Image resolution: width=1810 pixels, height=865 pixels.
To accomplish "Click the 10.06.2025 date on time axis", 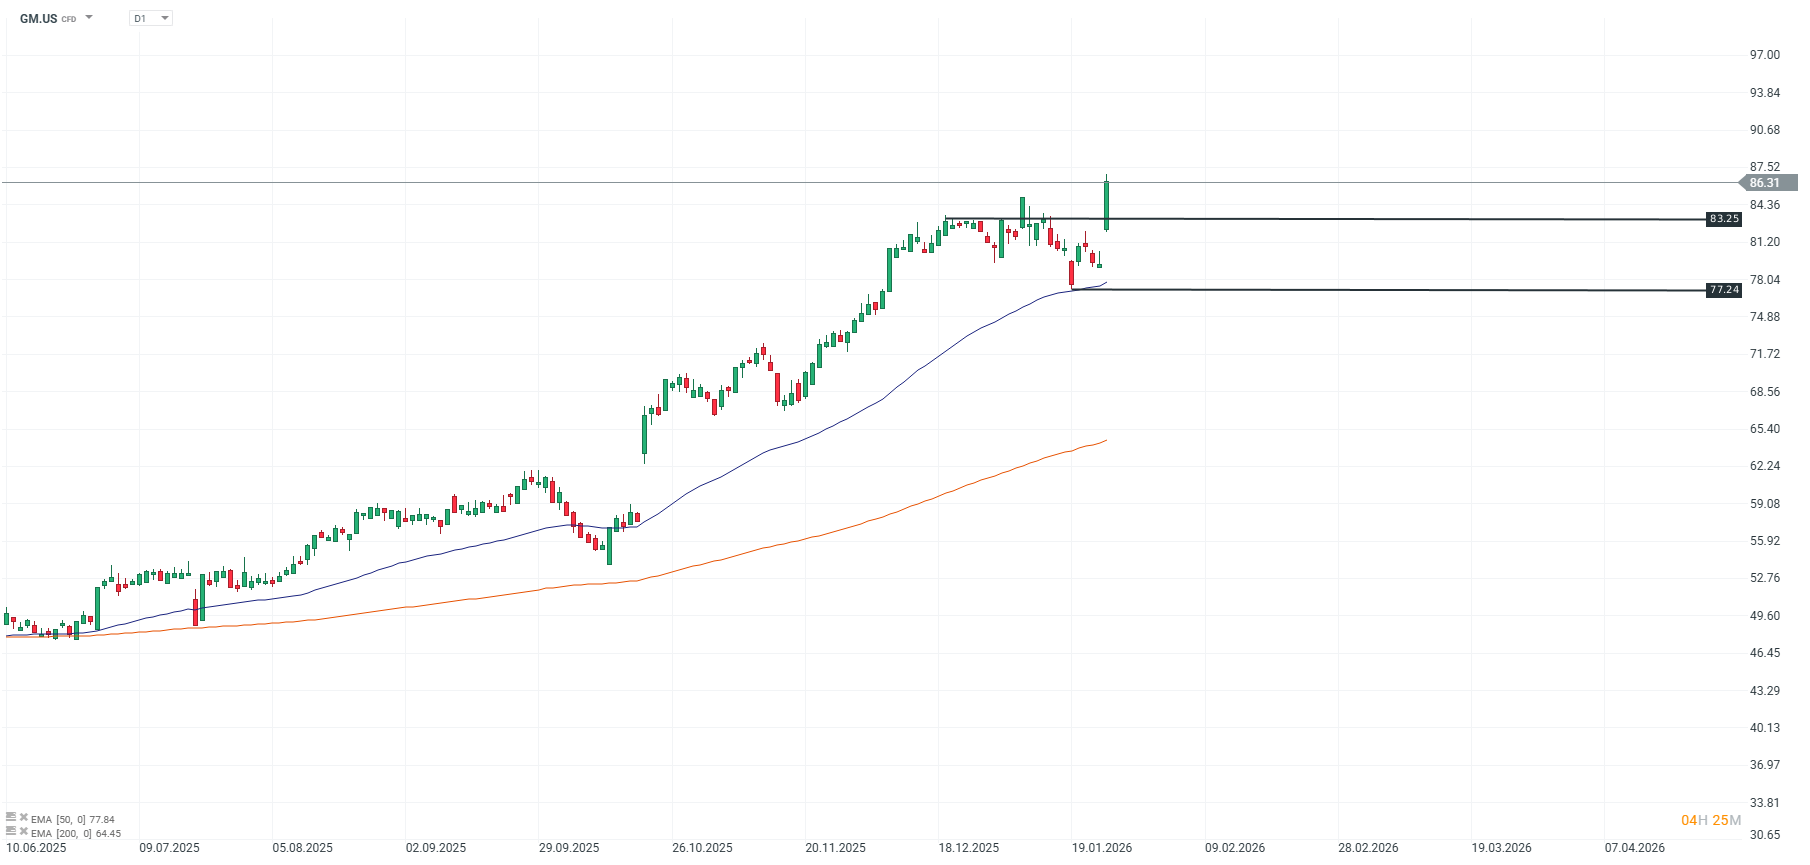I will [36, 848].
